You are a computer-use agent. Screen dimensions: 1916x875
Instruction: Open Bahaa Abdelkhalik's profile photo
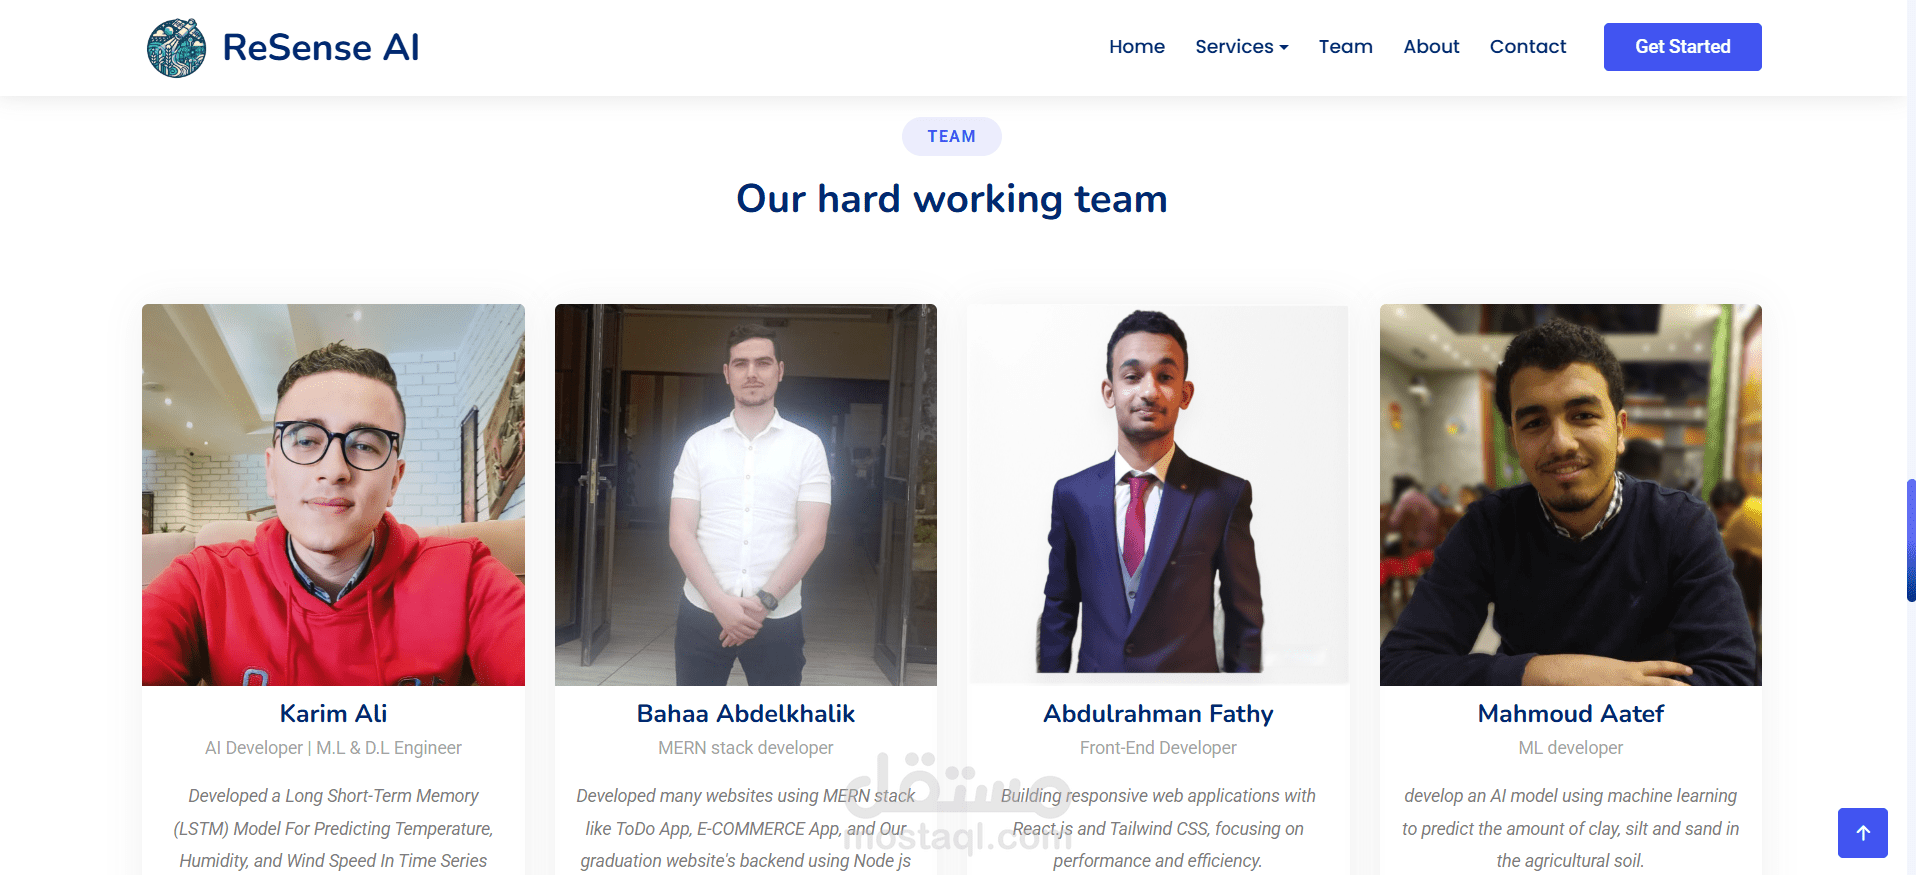point(746,495)
